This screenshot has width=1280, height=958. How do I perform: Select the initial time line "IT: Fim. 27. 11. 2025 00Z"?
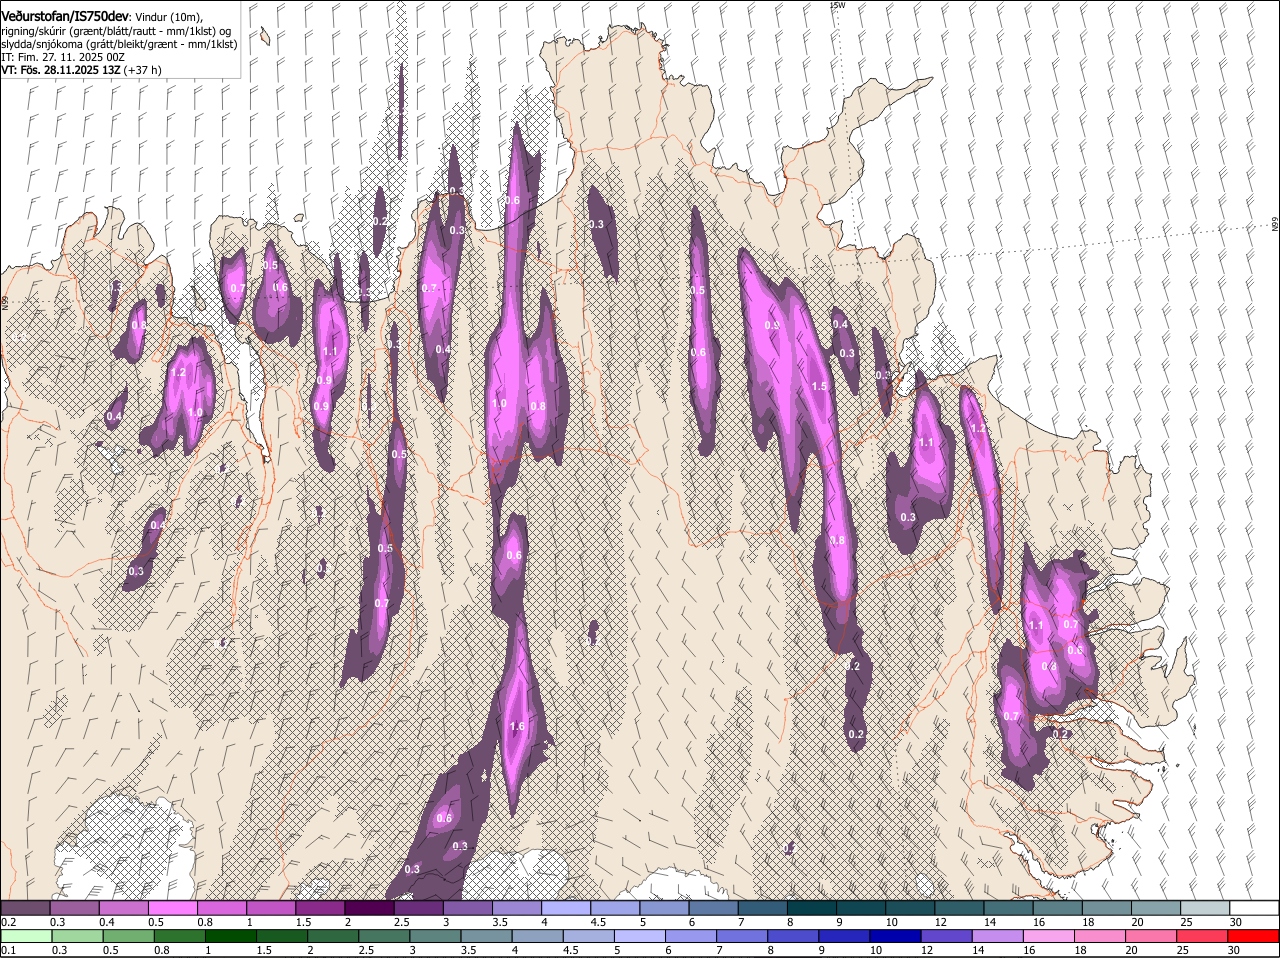pyautogui.click(x=62, y=57)
